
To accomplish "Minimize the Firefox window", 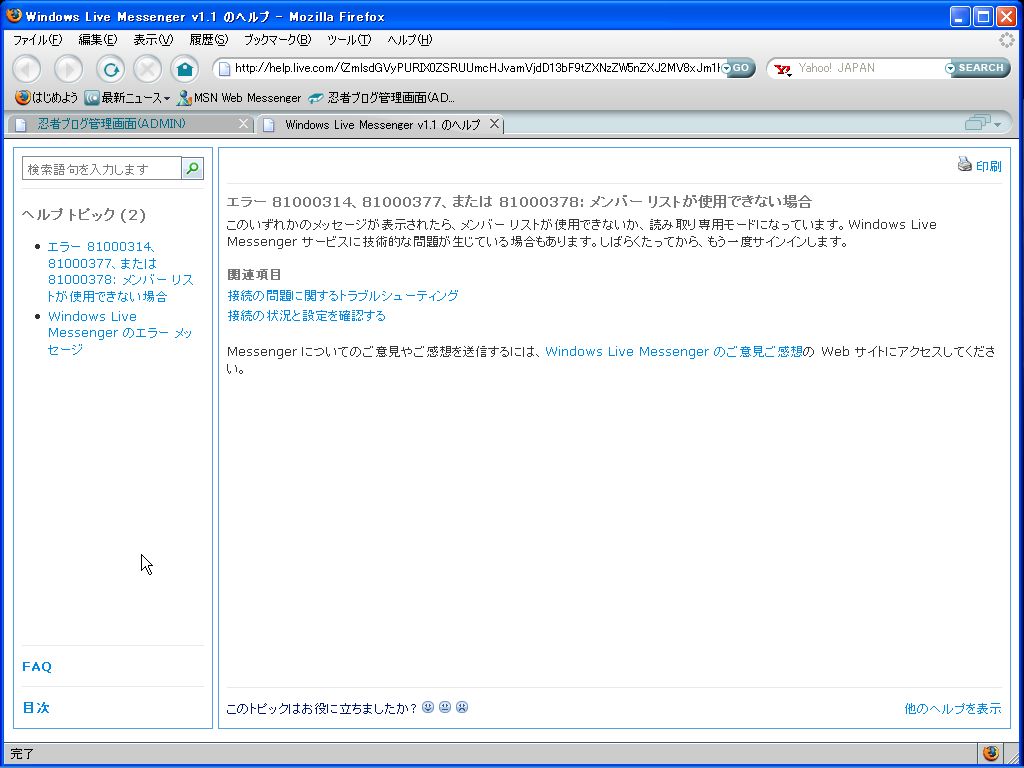I will pyautogui.click(x=959, y=16).
